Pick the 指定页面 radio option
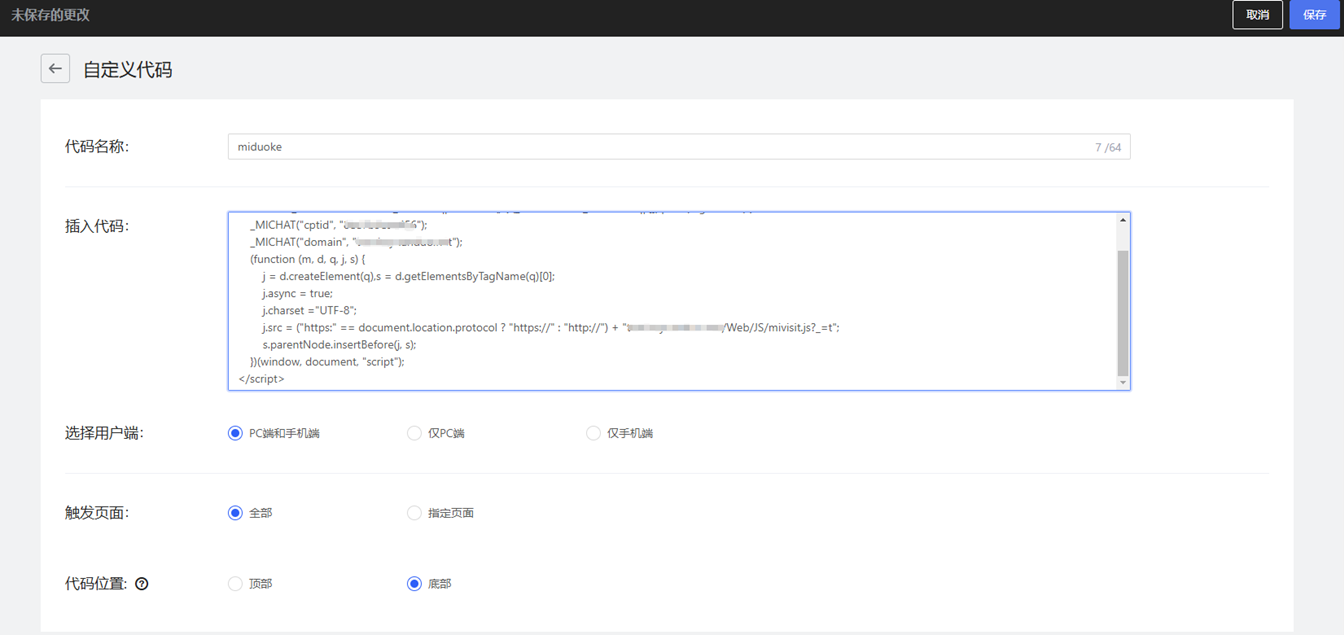The width and height of the screenshot is (1344, 635). [414, 513]
